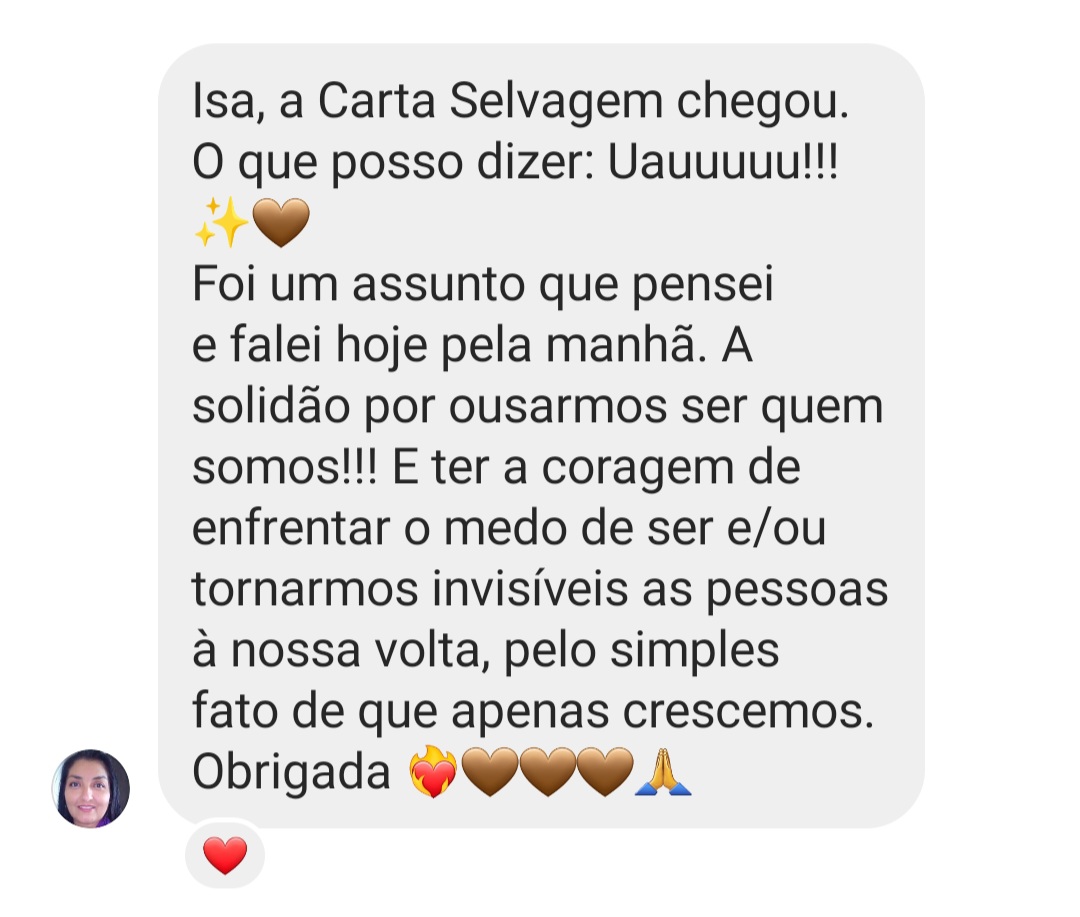Click the word "enfrentar"

coord(291,528)
